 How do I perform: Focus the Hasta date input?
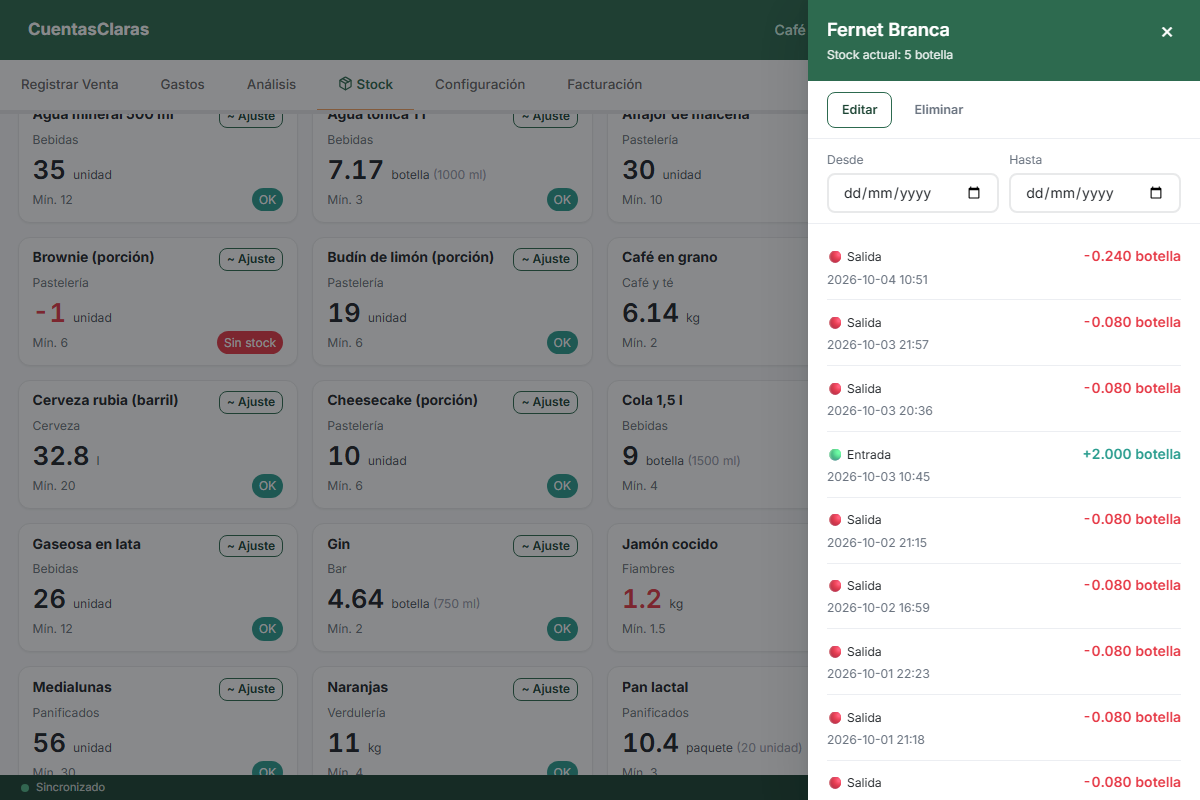pos(1095,193)
